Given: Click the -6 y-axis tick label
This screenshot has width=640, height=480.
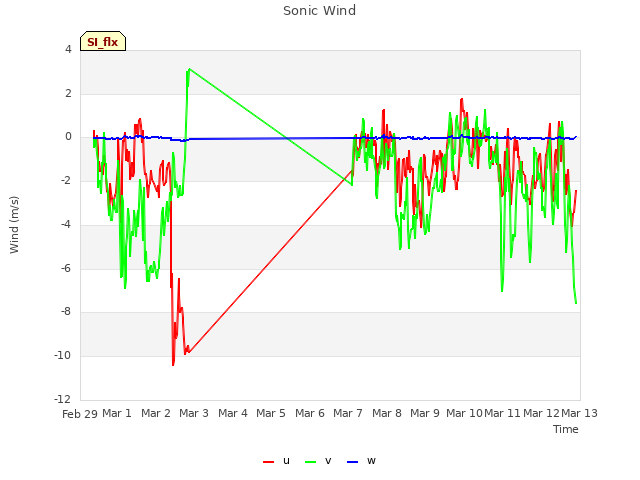Looking at the screenshot, I should (x=66, y=268).
